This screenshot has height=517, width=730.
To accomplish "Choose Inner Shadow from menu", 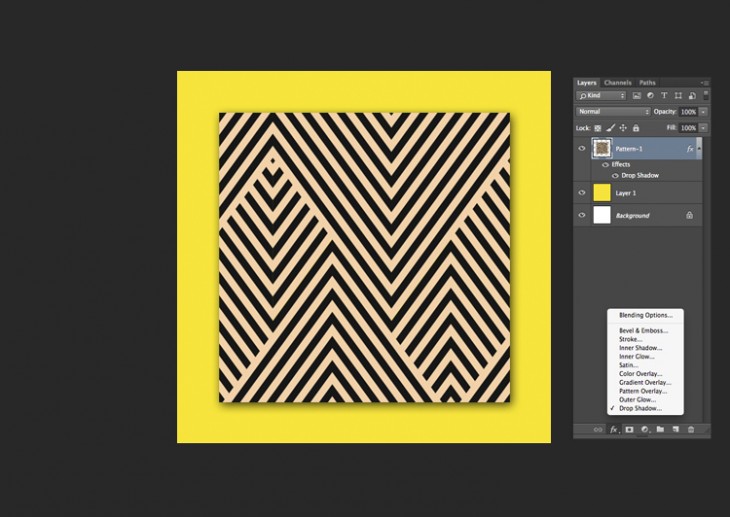I will (x=645, y=348).
